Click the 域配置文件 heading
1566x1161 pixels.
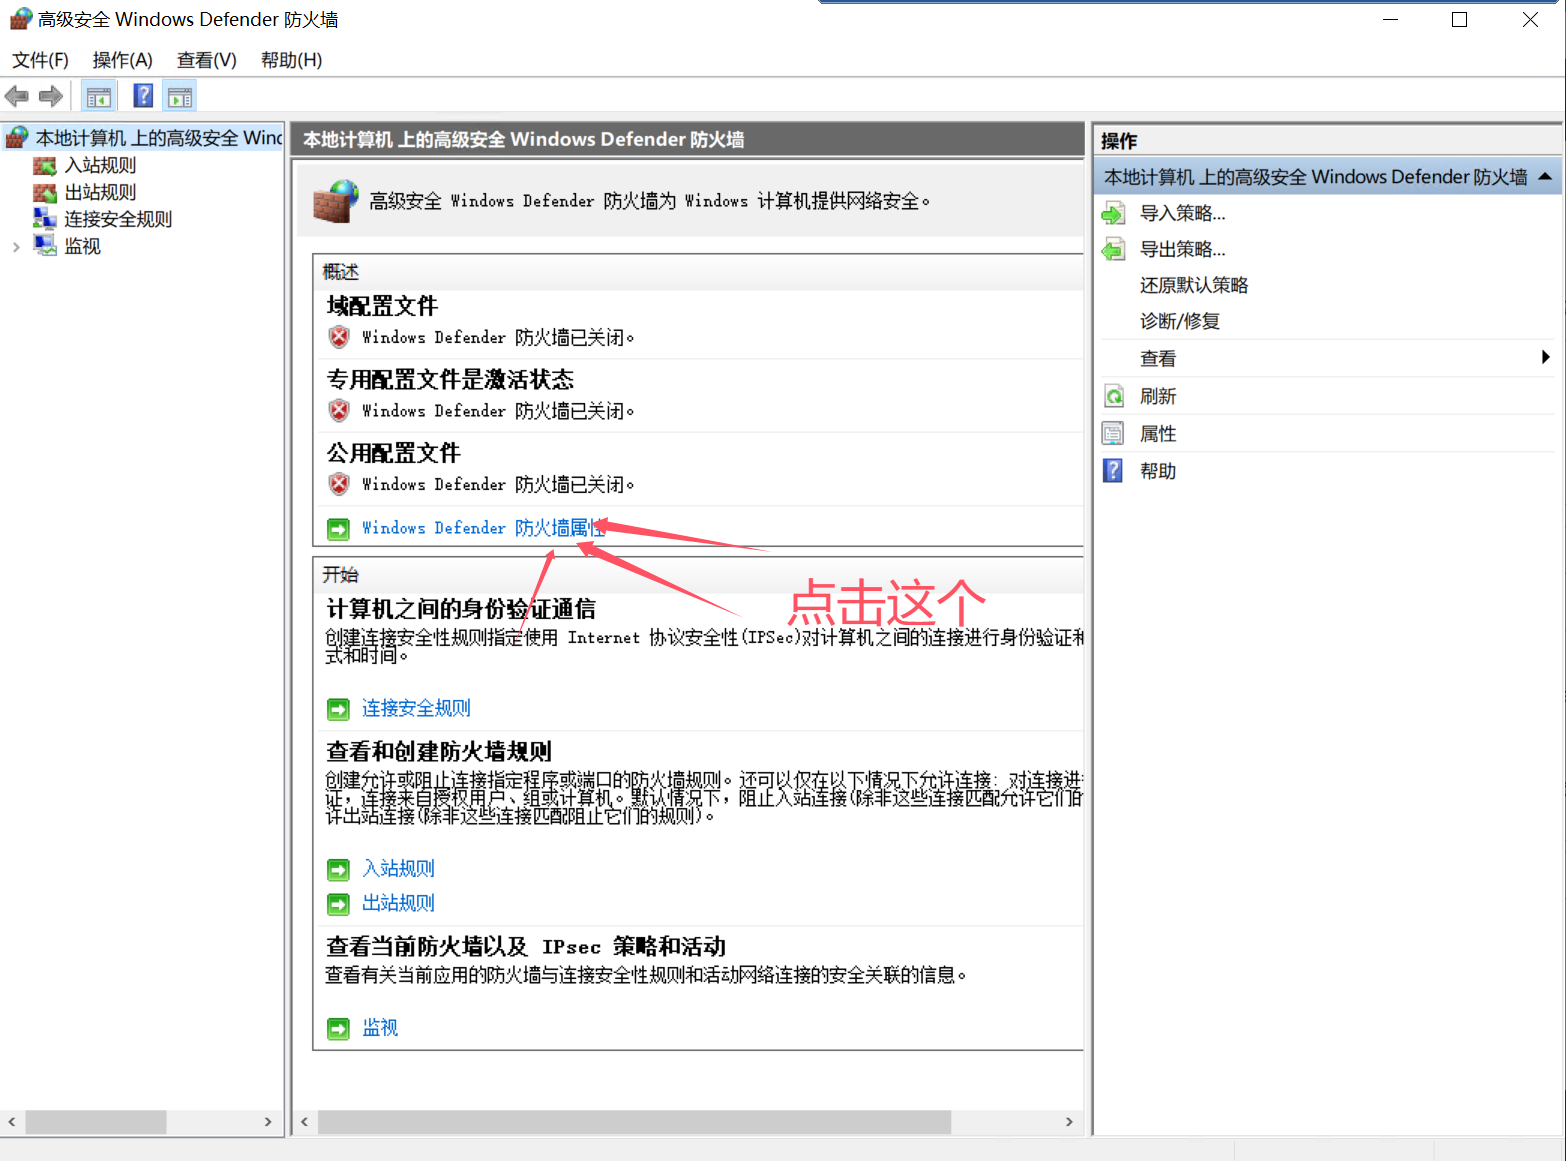point(382,306)
